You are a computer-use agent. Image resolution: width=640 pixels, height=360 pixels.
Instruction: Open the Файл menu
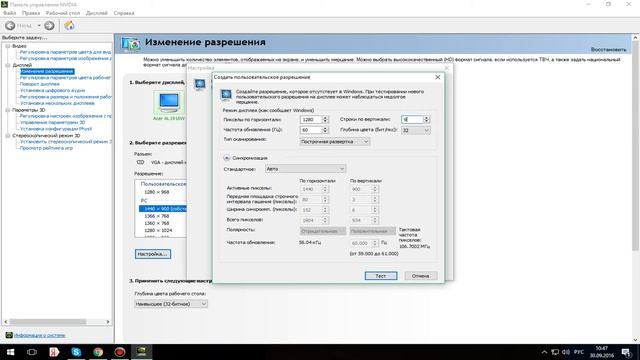[9, 13]
